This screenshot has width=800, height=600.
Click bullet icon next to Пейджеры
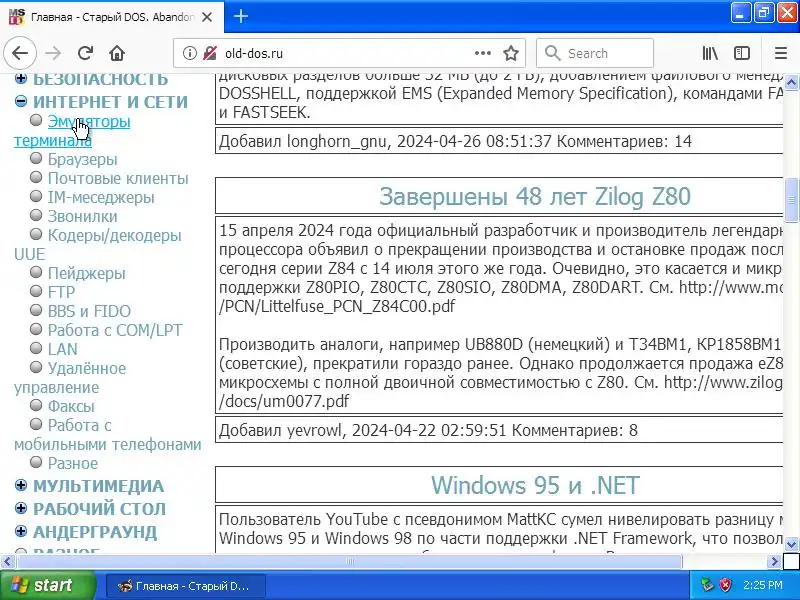(36, 272)
